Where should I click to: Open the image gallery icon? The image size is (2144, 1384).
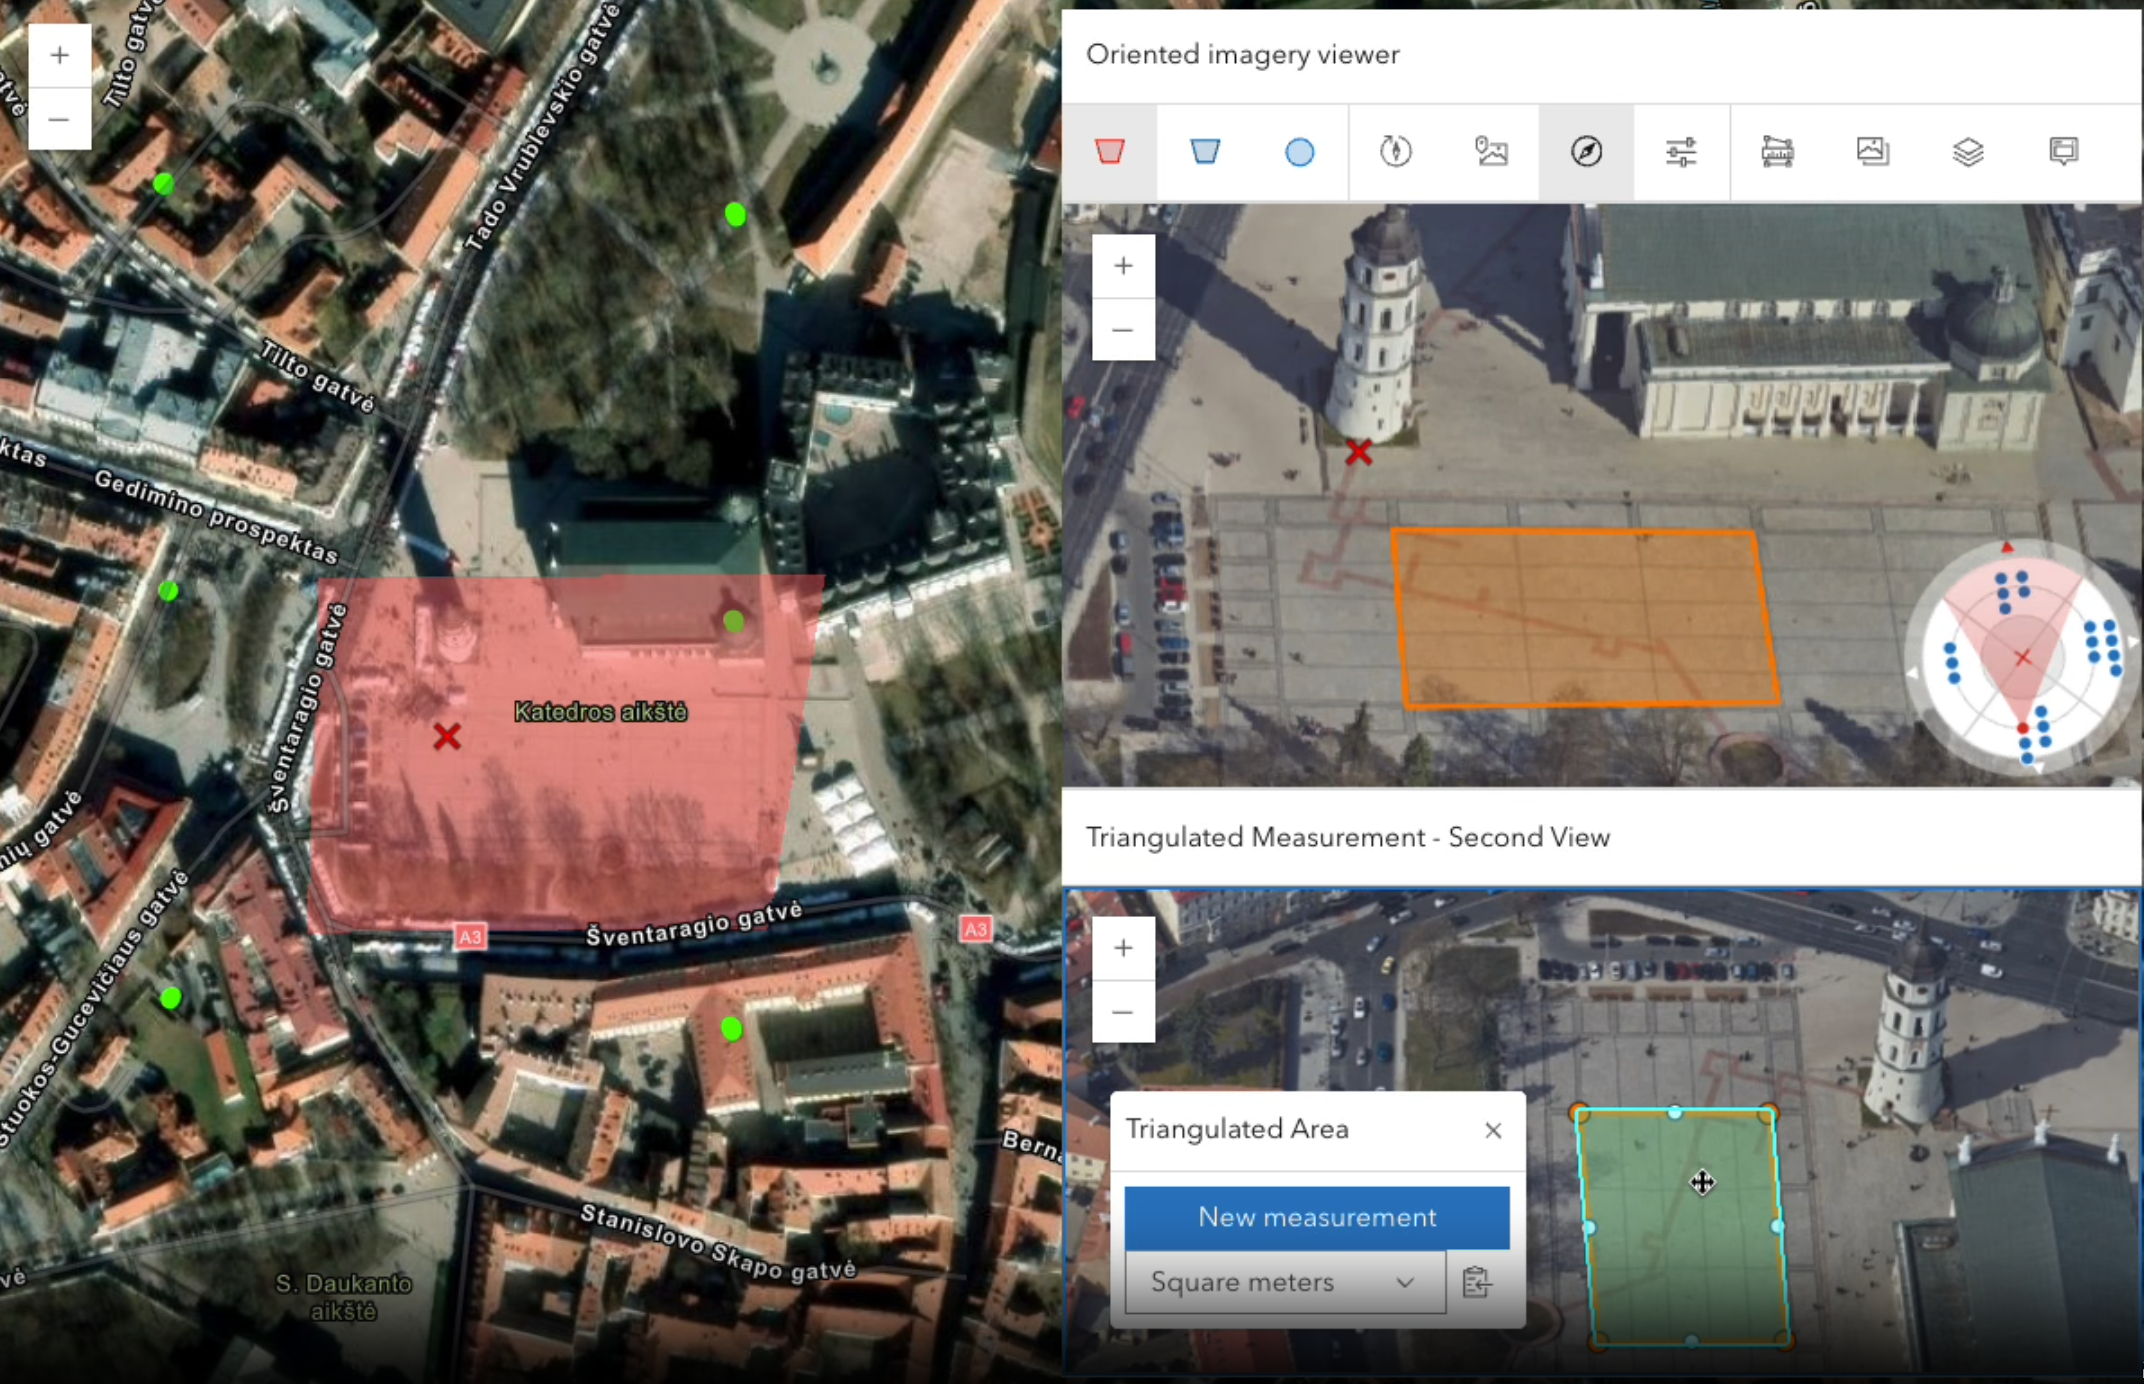pyautogui.click(x=1872, y=152)
